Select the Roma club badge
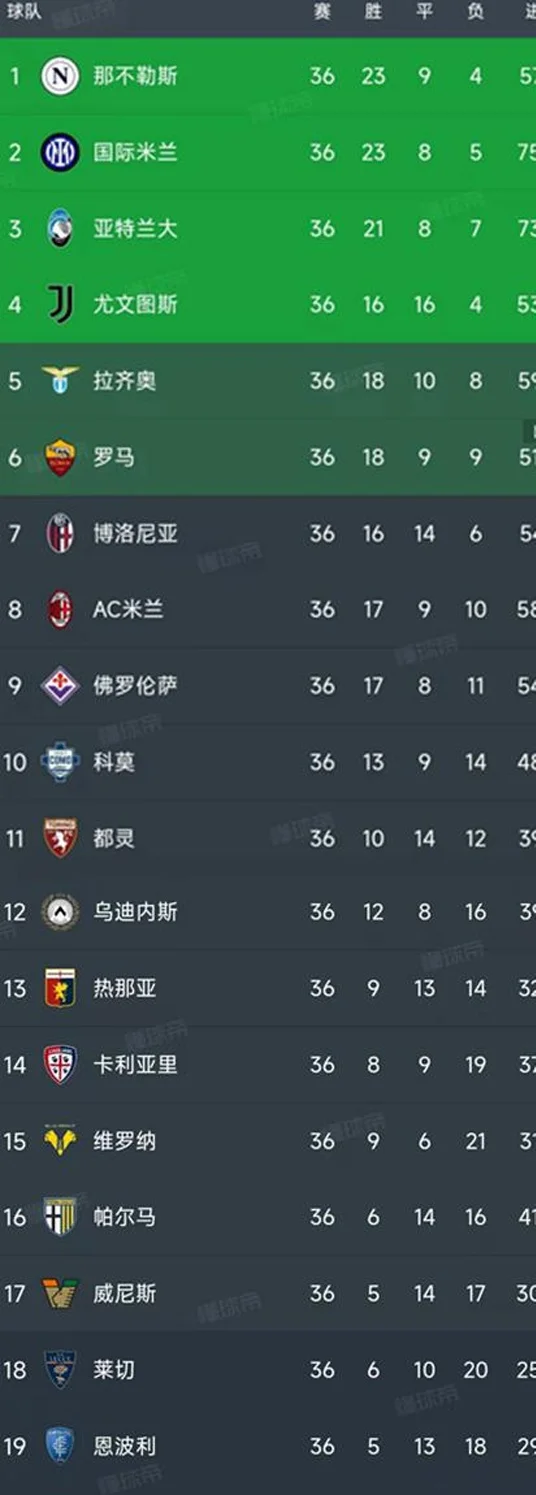Screen dimensions: 536x1495 coord(60,457)
